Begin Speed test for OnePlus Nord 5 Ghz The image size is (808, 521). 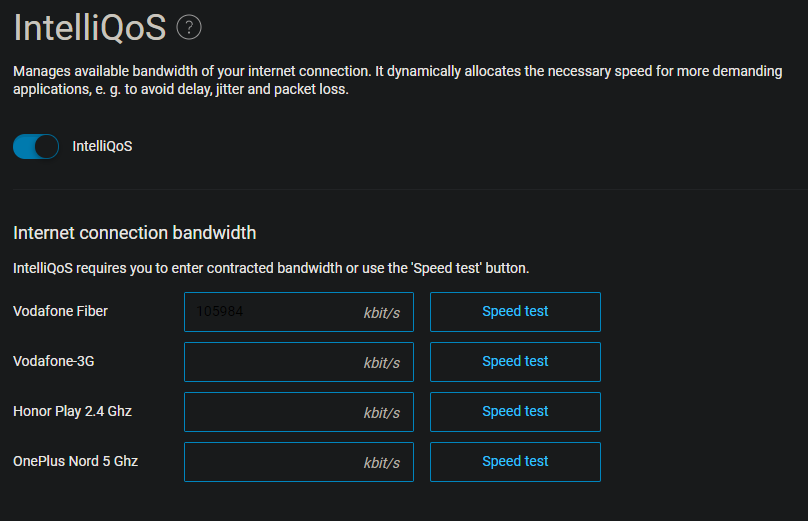[x=515, y=462]
